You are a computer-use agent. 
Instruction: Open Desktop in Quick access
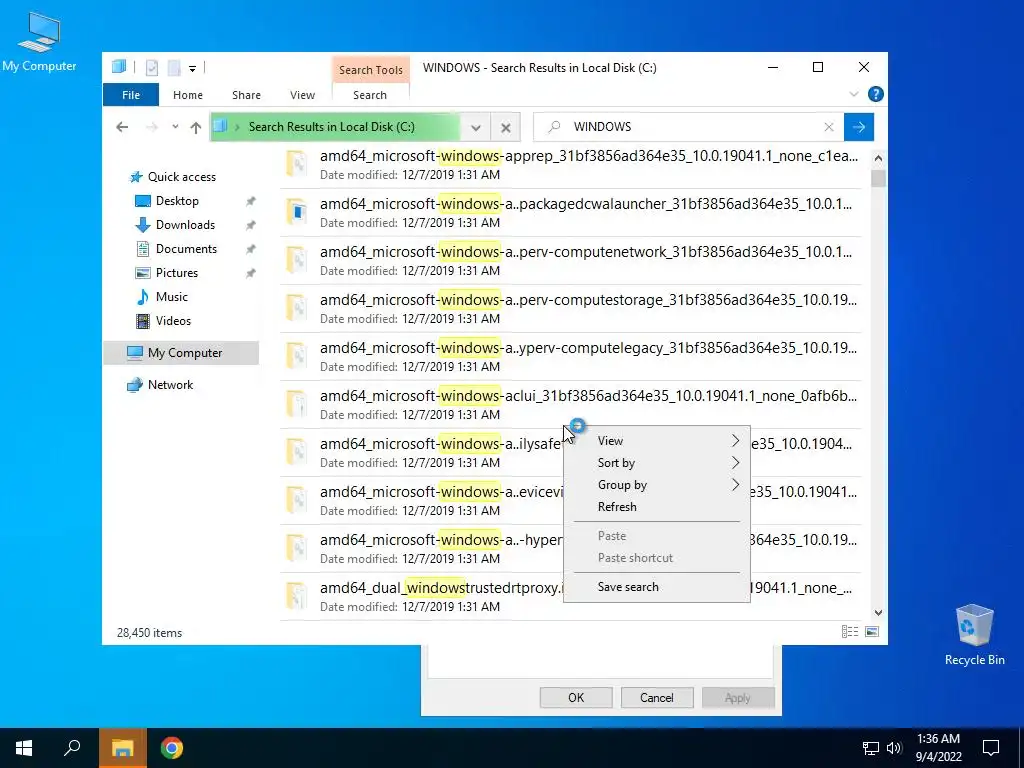(x=176, y=200)
